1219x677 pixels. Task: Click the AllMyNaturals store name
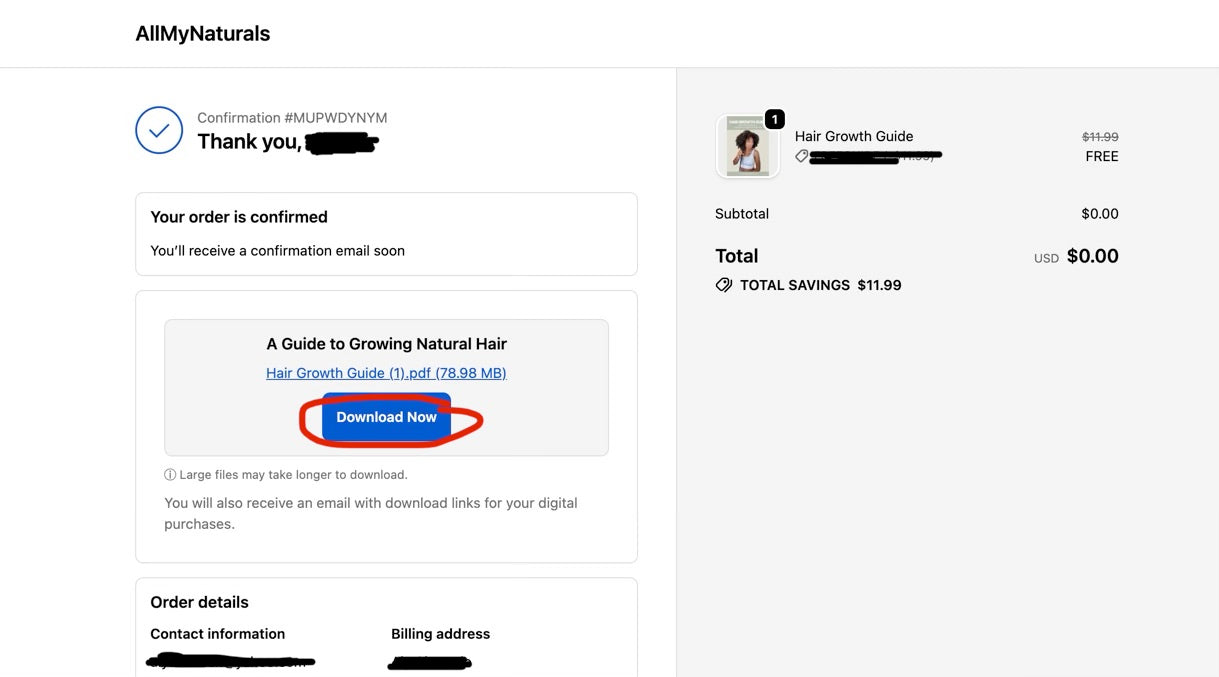203,34
